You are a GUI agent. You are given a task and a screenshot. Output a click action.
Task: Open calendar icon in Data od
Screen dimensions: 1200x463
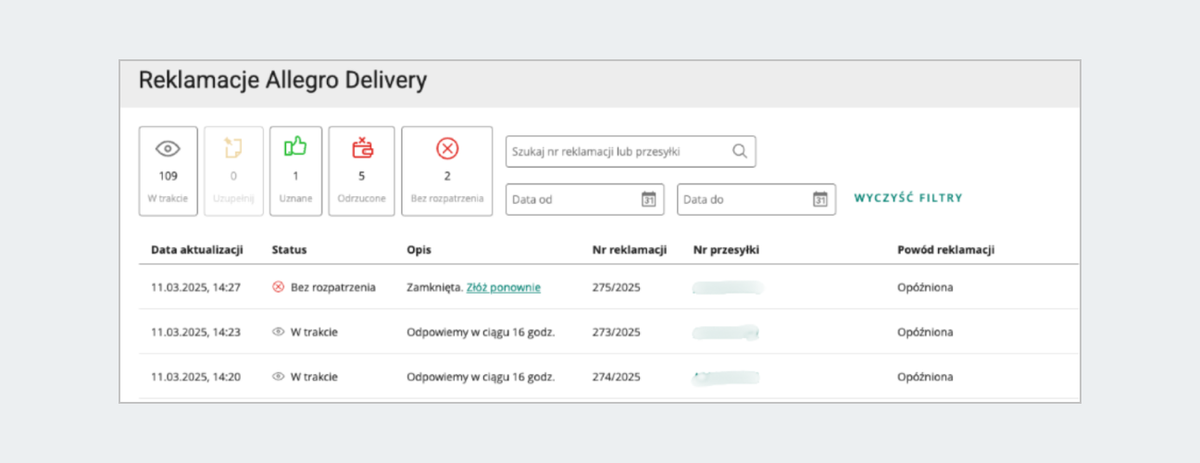[648, 199]
